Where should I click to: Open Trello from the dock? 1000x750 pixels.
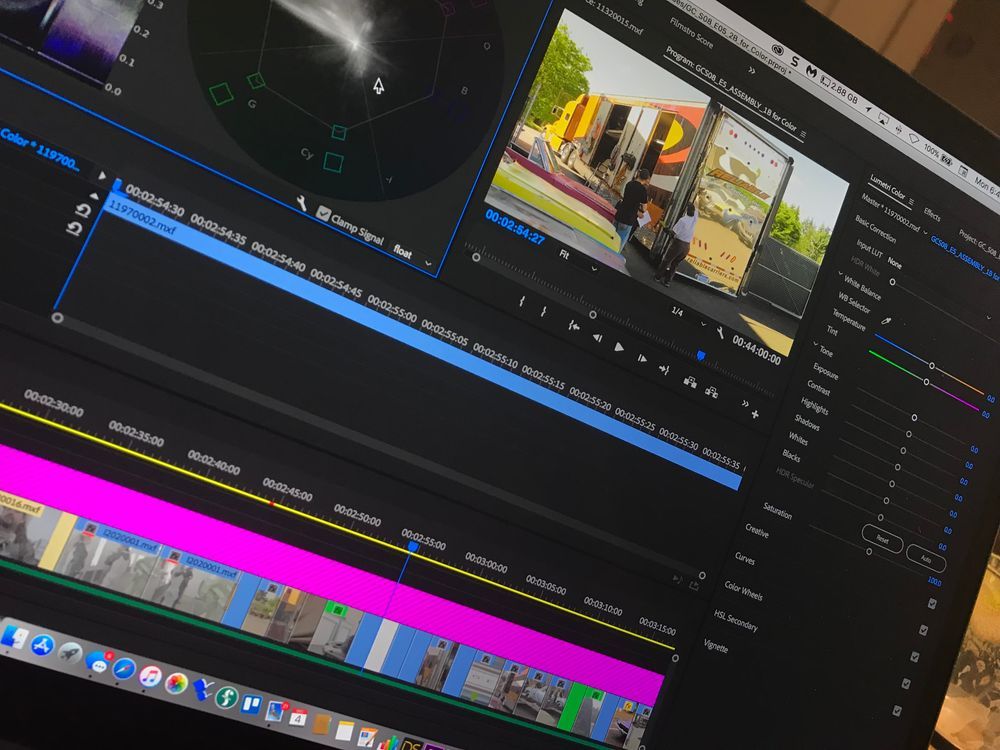pyautogui.click(x=251, y=704)
